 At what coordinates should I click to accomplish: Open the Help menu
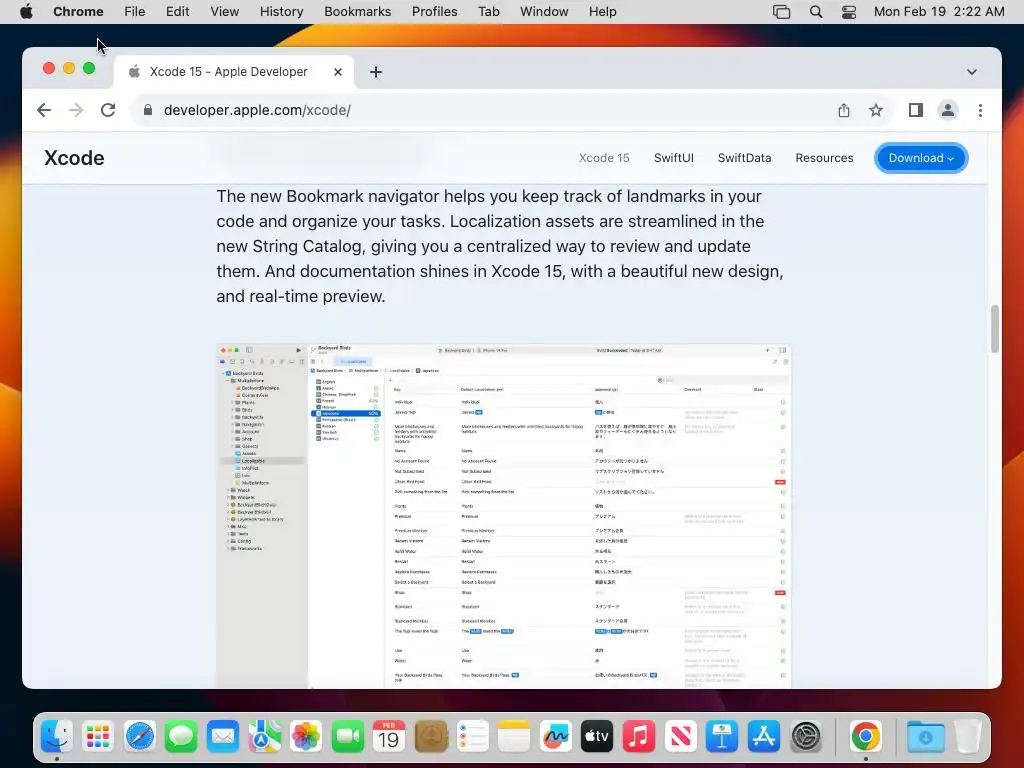tap(602, 12)
